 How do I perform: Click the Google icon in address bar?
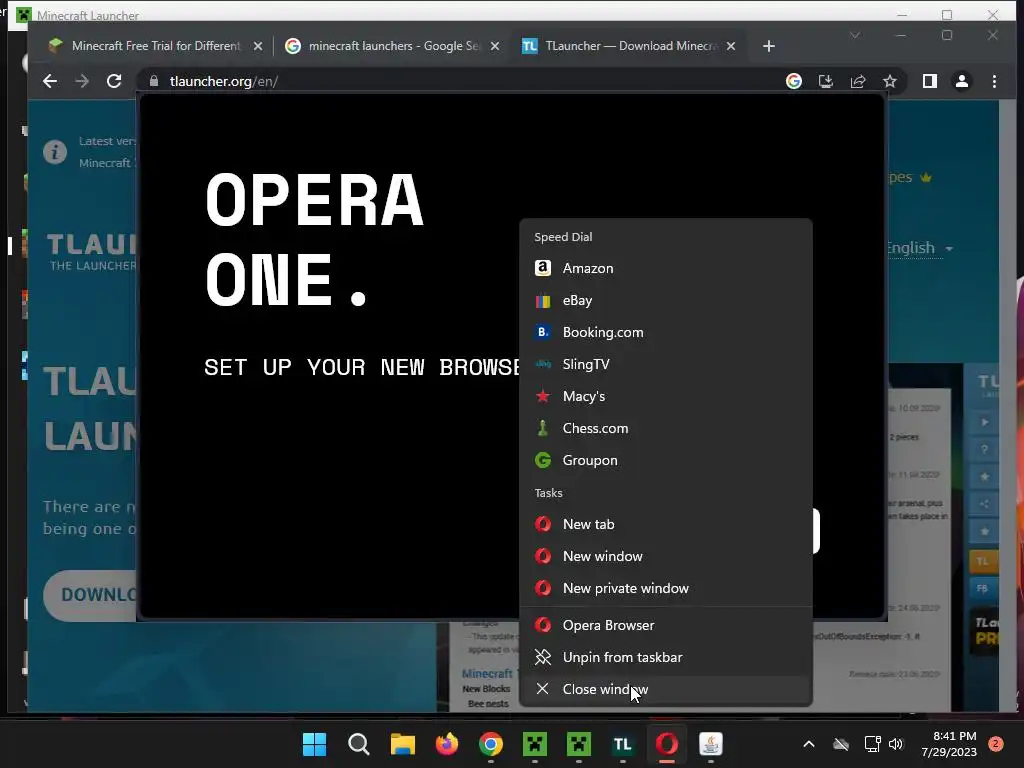[794, 81]
